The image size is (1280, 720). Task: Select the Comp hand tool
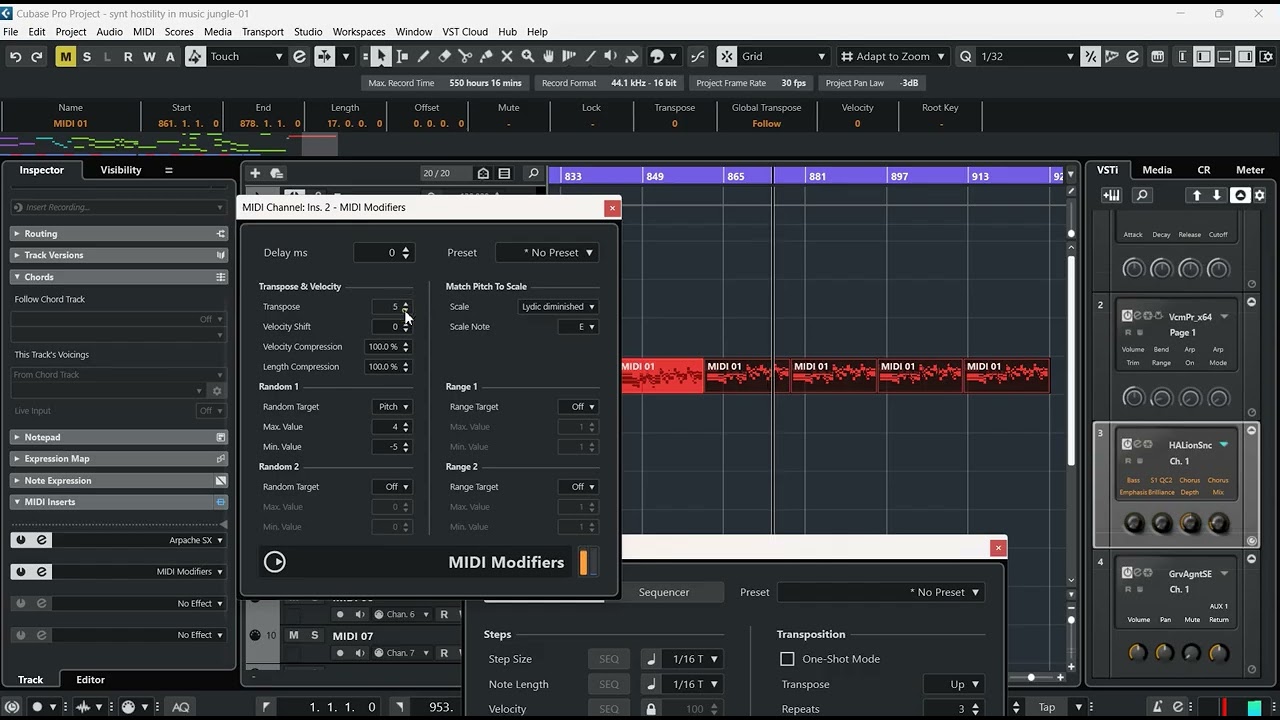549,57
